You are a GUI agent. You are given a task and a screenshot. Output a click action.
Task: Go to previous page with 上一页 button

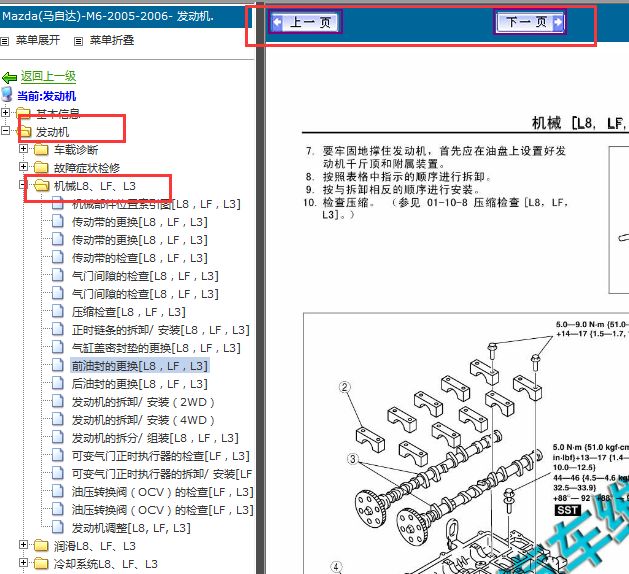coord(305,22)
